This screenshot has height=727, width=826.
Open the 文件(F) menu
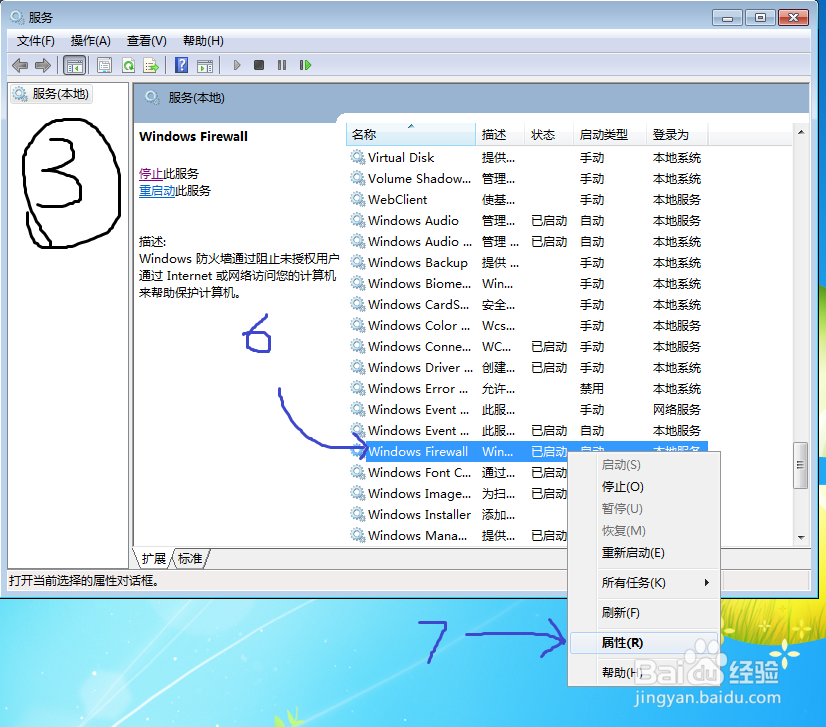point(36,41)
